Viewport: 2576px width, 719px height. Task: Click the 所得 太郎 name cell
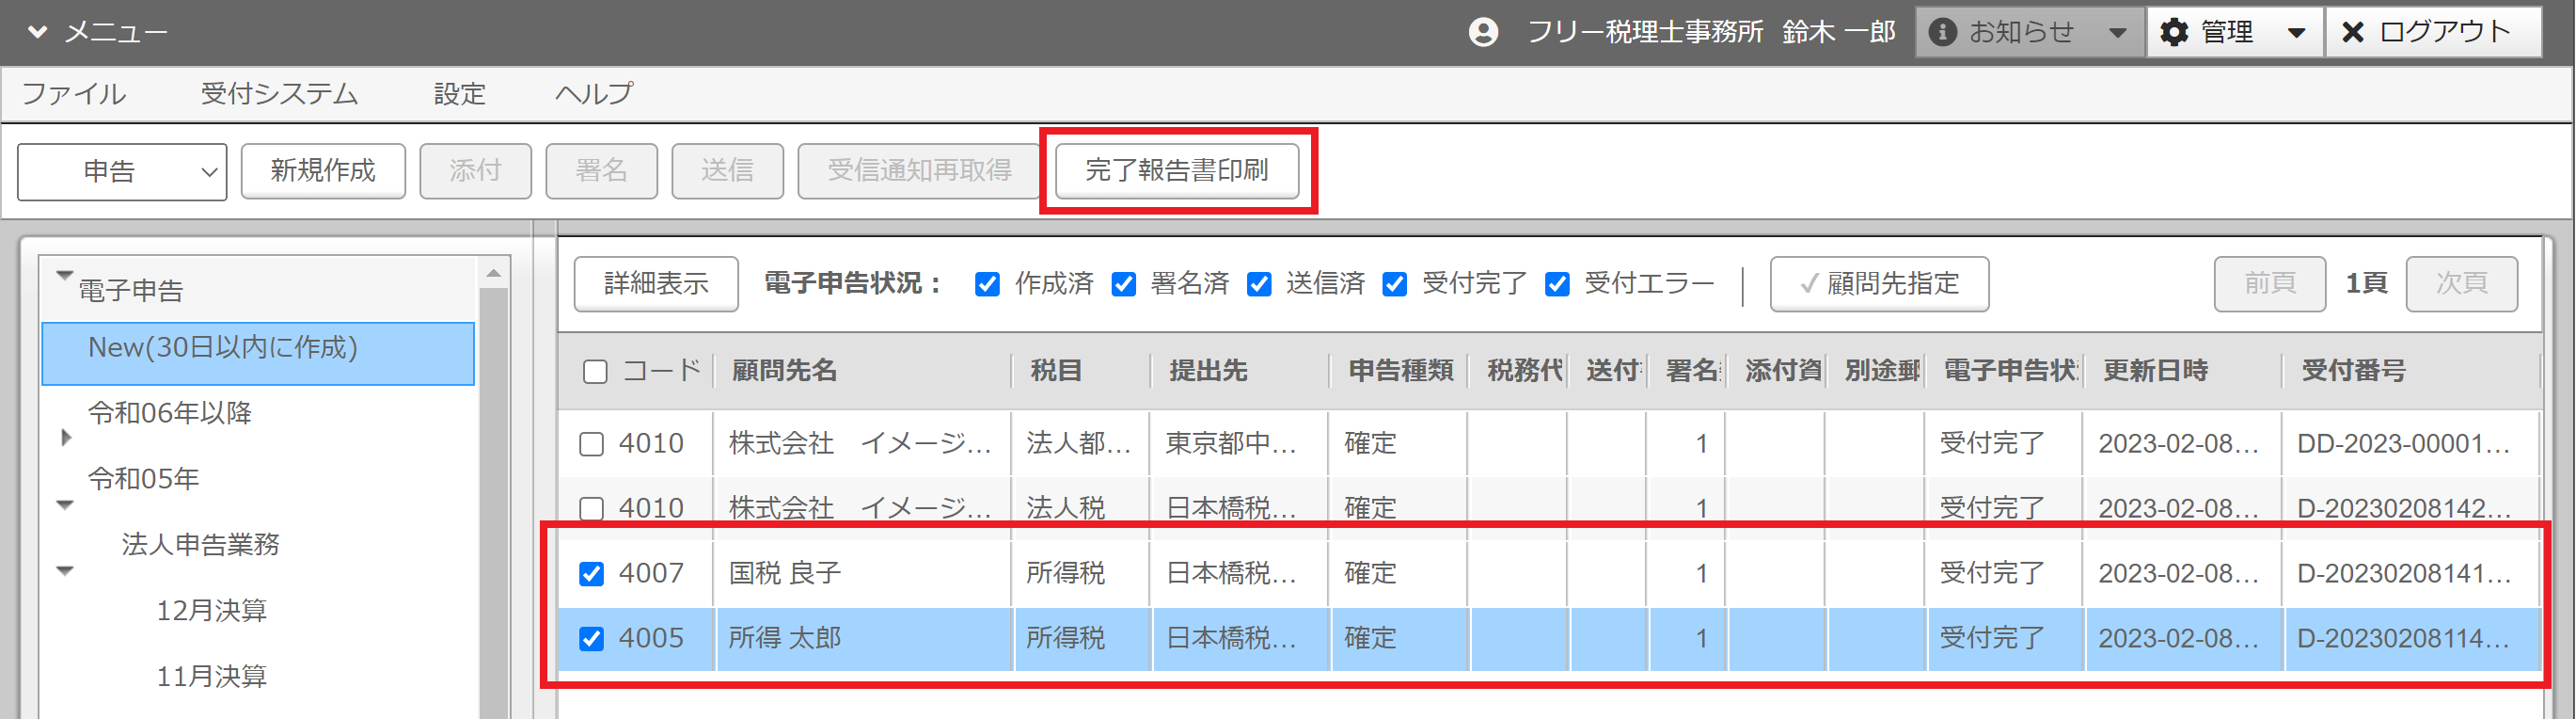[x=862, y=639]
